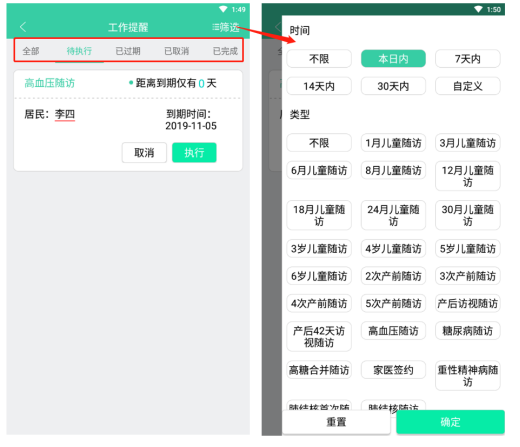Open resident link 李四
This screenshot has width=520, height=447.
click(65, 114)
